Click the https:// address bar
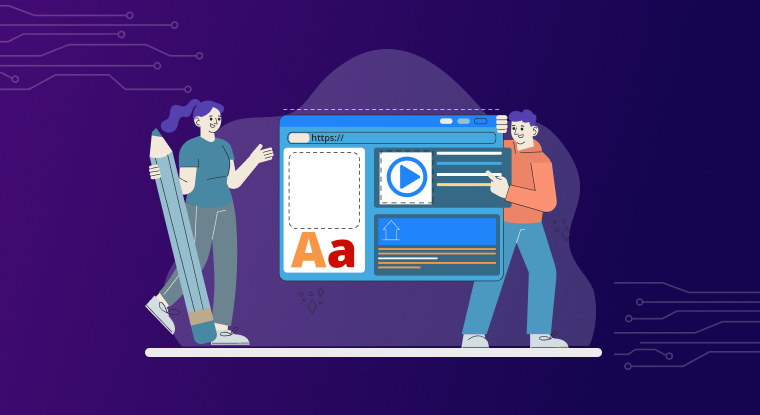Viewport: 760px width, 415px height. coord(400,138)
